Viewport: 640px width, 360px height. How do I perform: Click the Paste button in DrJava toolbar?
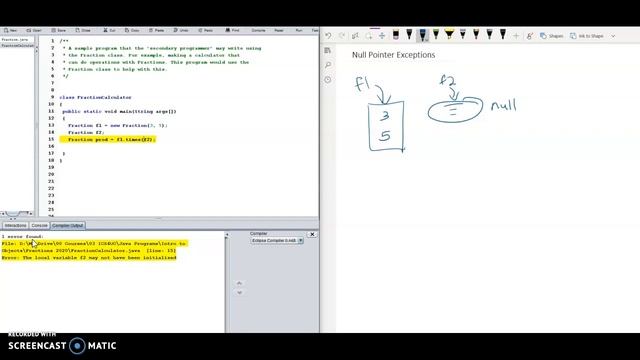tap(156, 30)
